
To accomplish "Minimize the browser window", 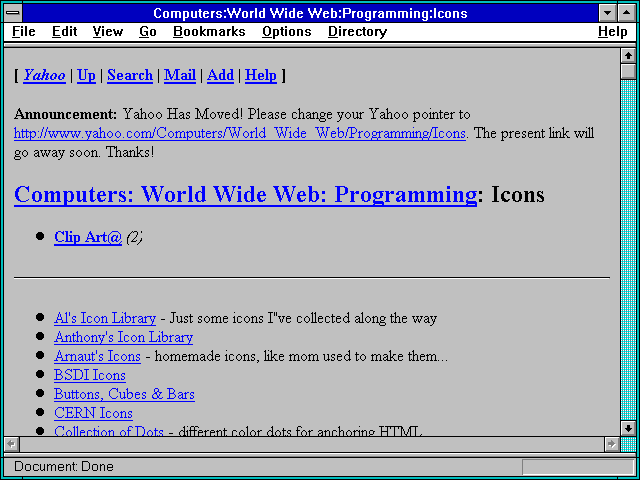I will [607, 13].
